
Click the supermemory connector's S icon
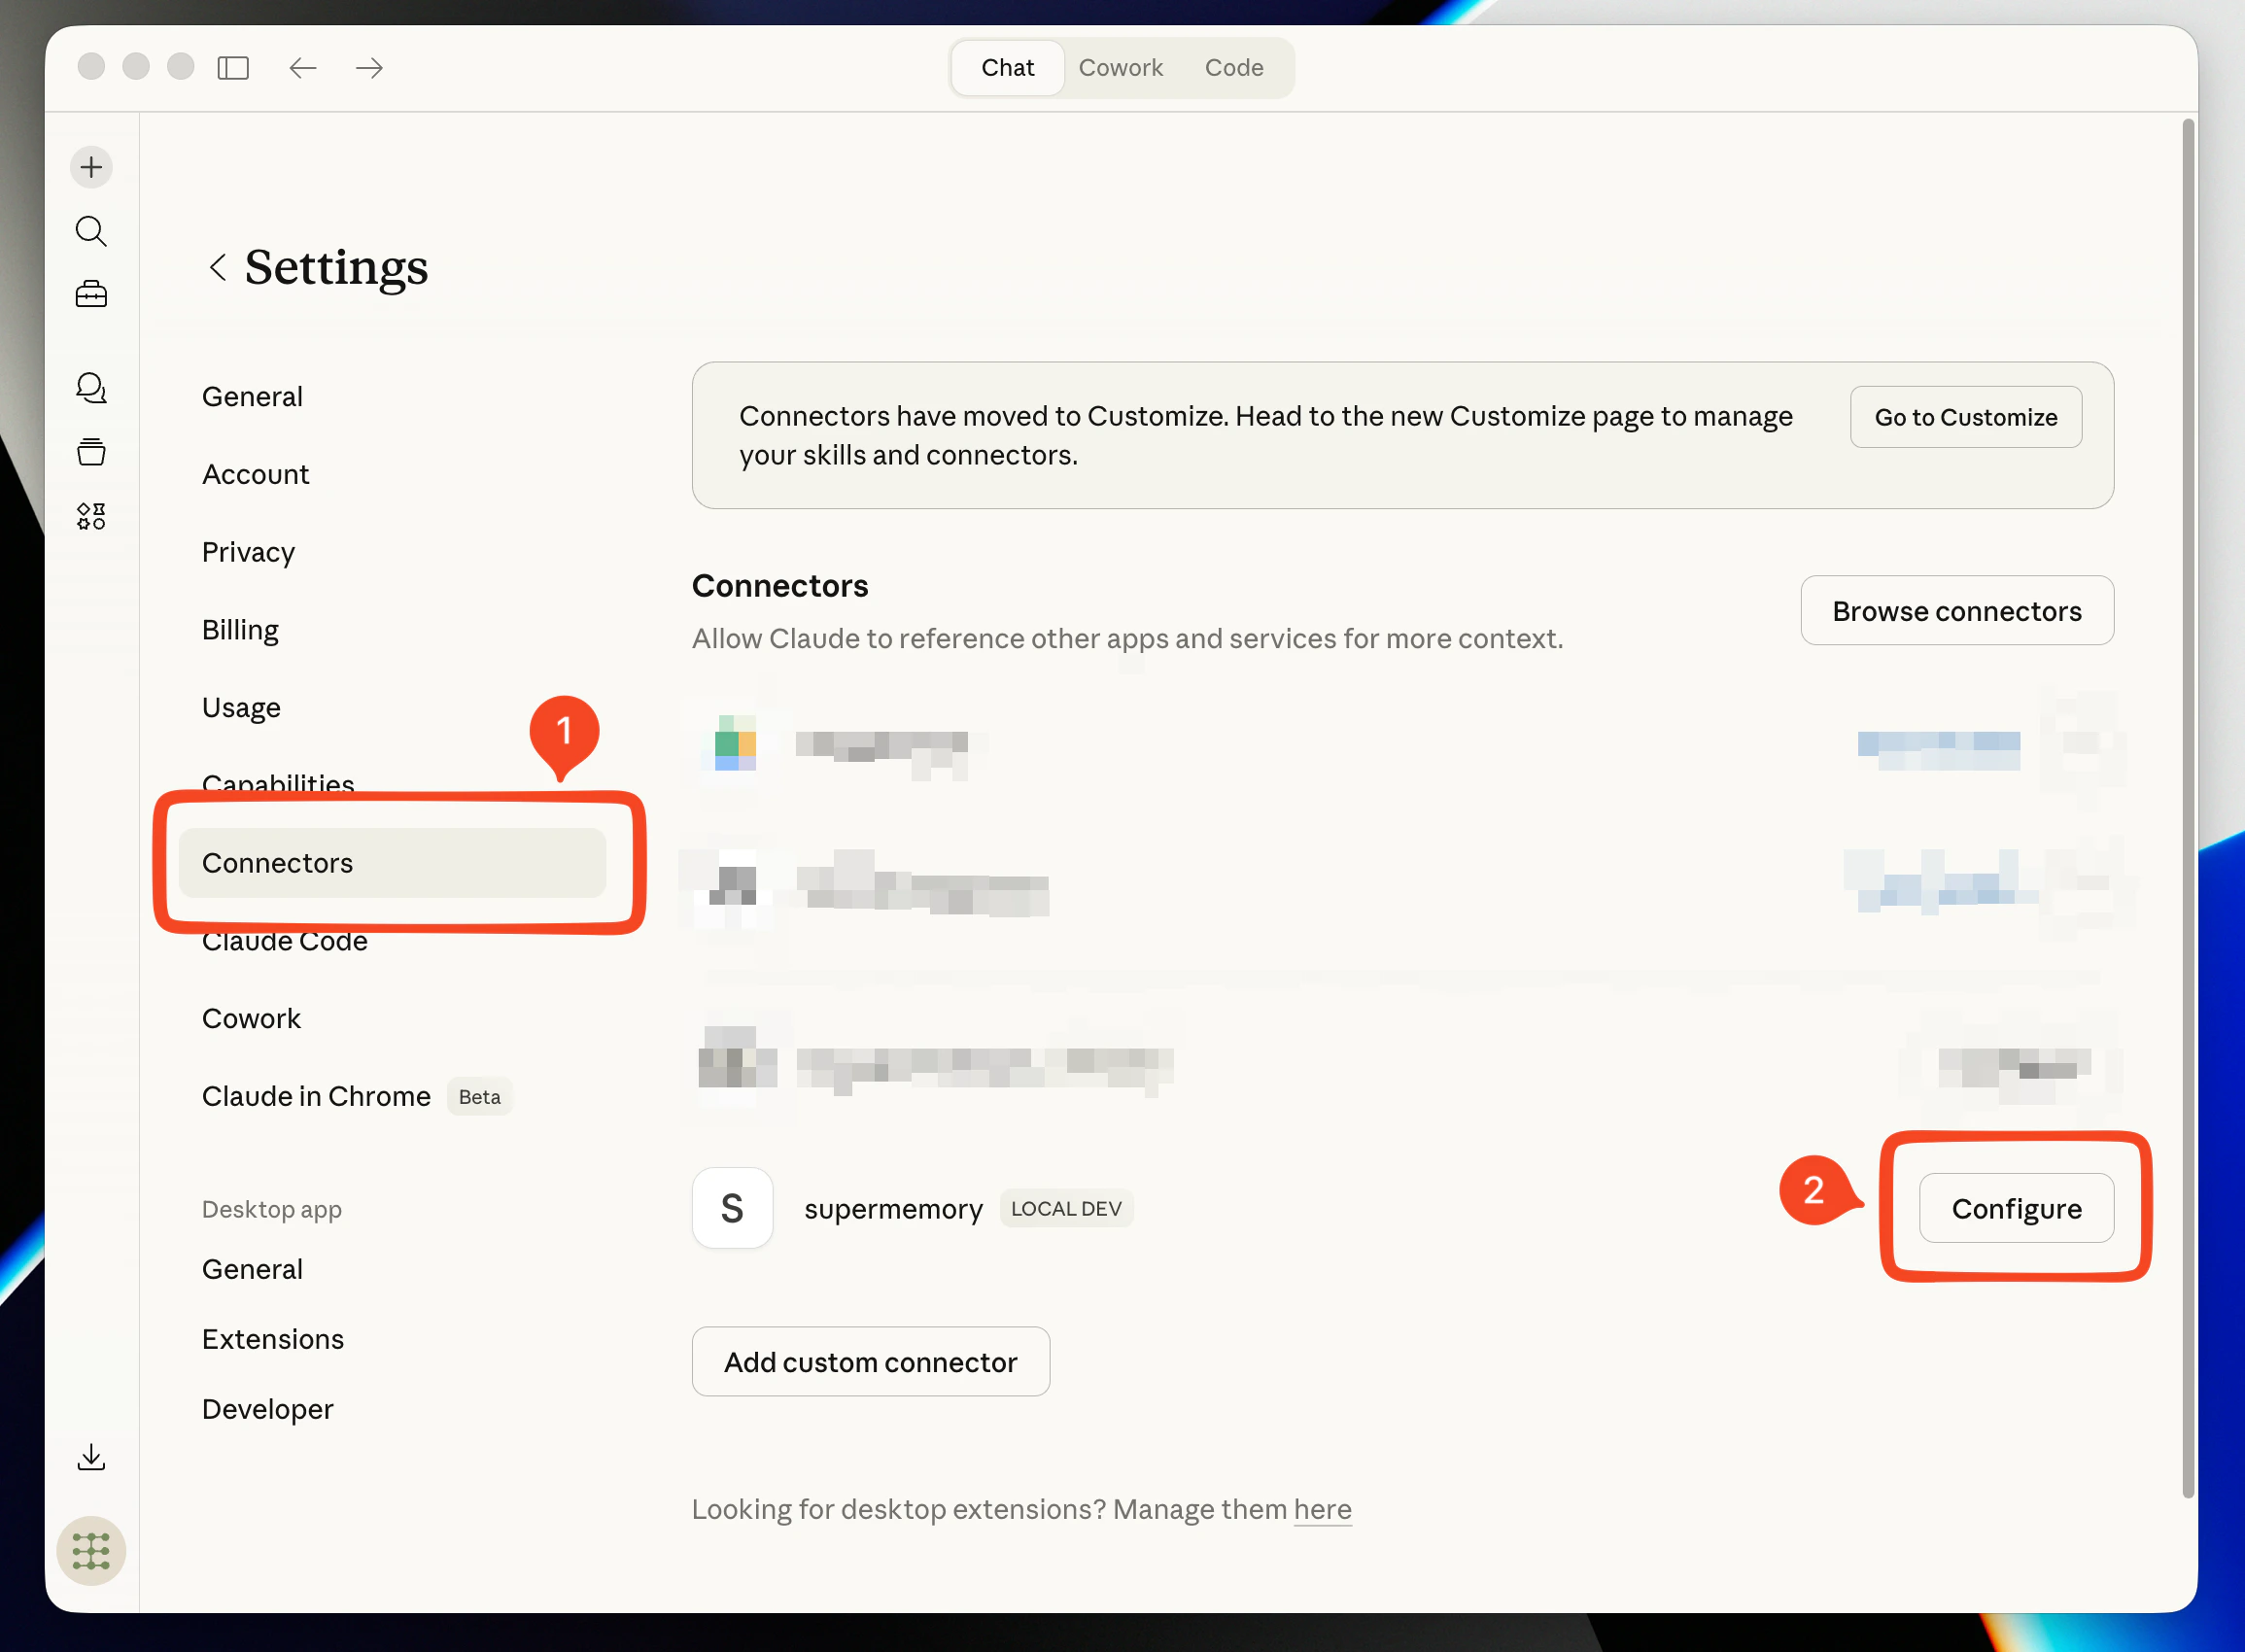(x=732, y=1208)
